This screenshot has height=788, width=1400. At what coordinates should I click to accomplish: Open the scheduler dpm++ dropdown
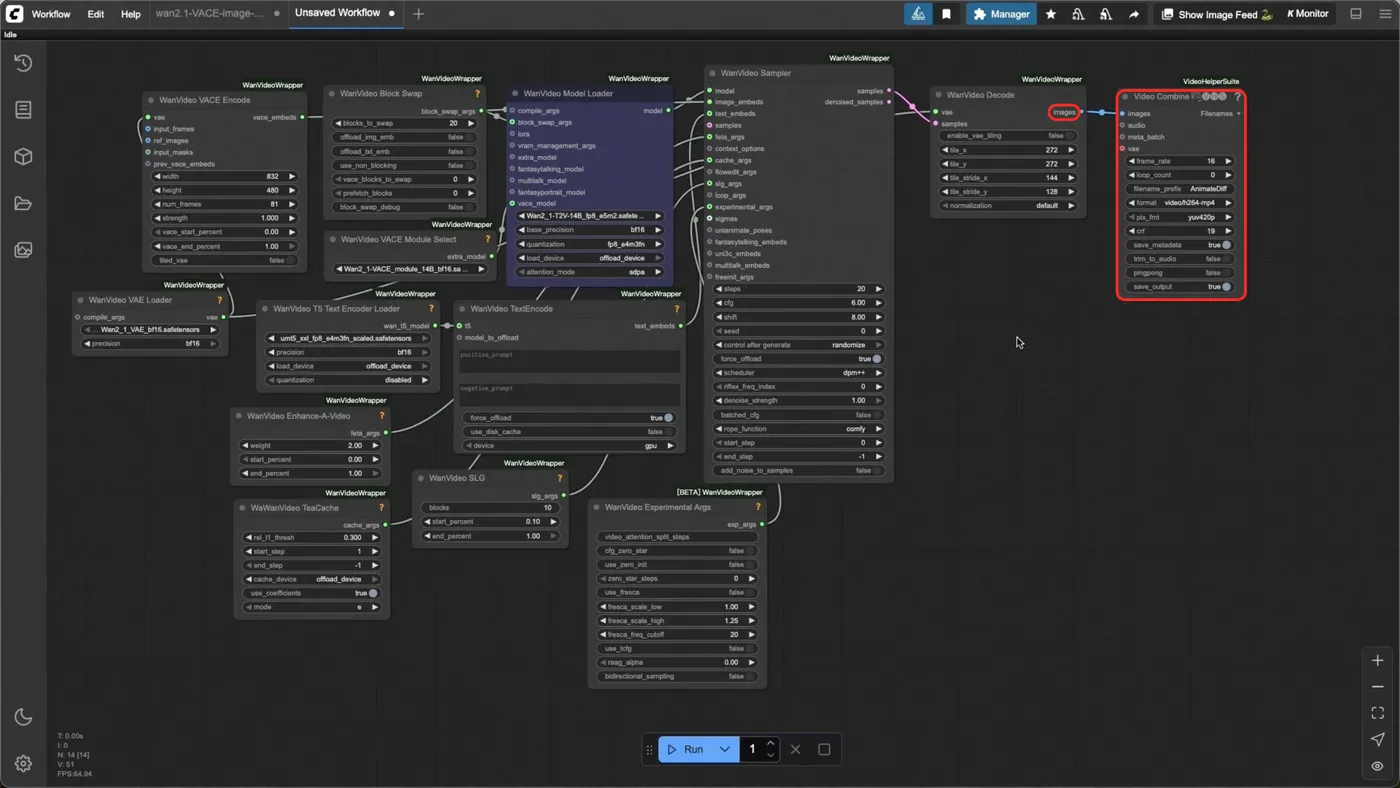pyautogui.click(x=798, y=373)
